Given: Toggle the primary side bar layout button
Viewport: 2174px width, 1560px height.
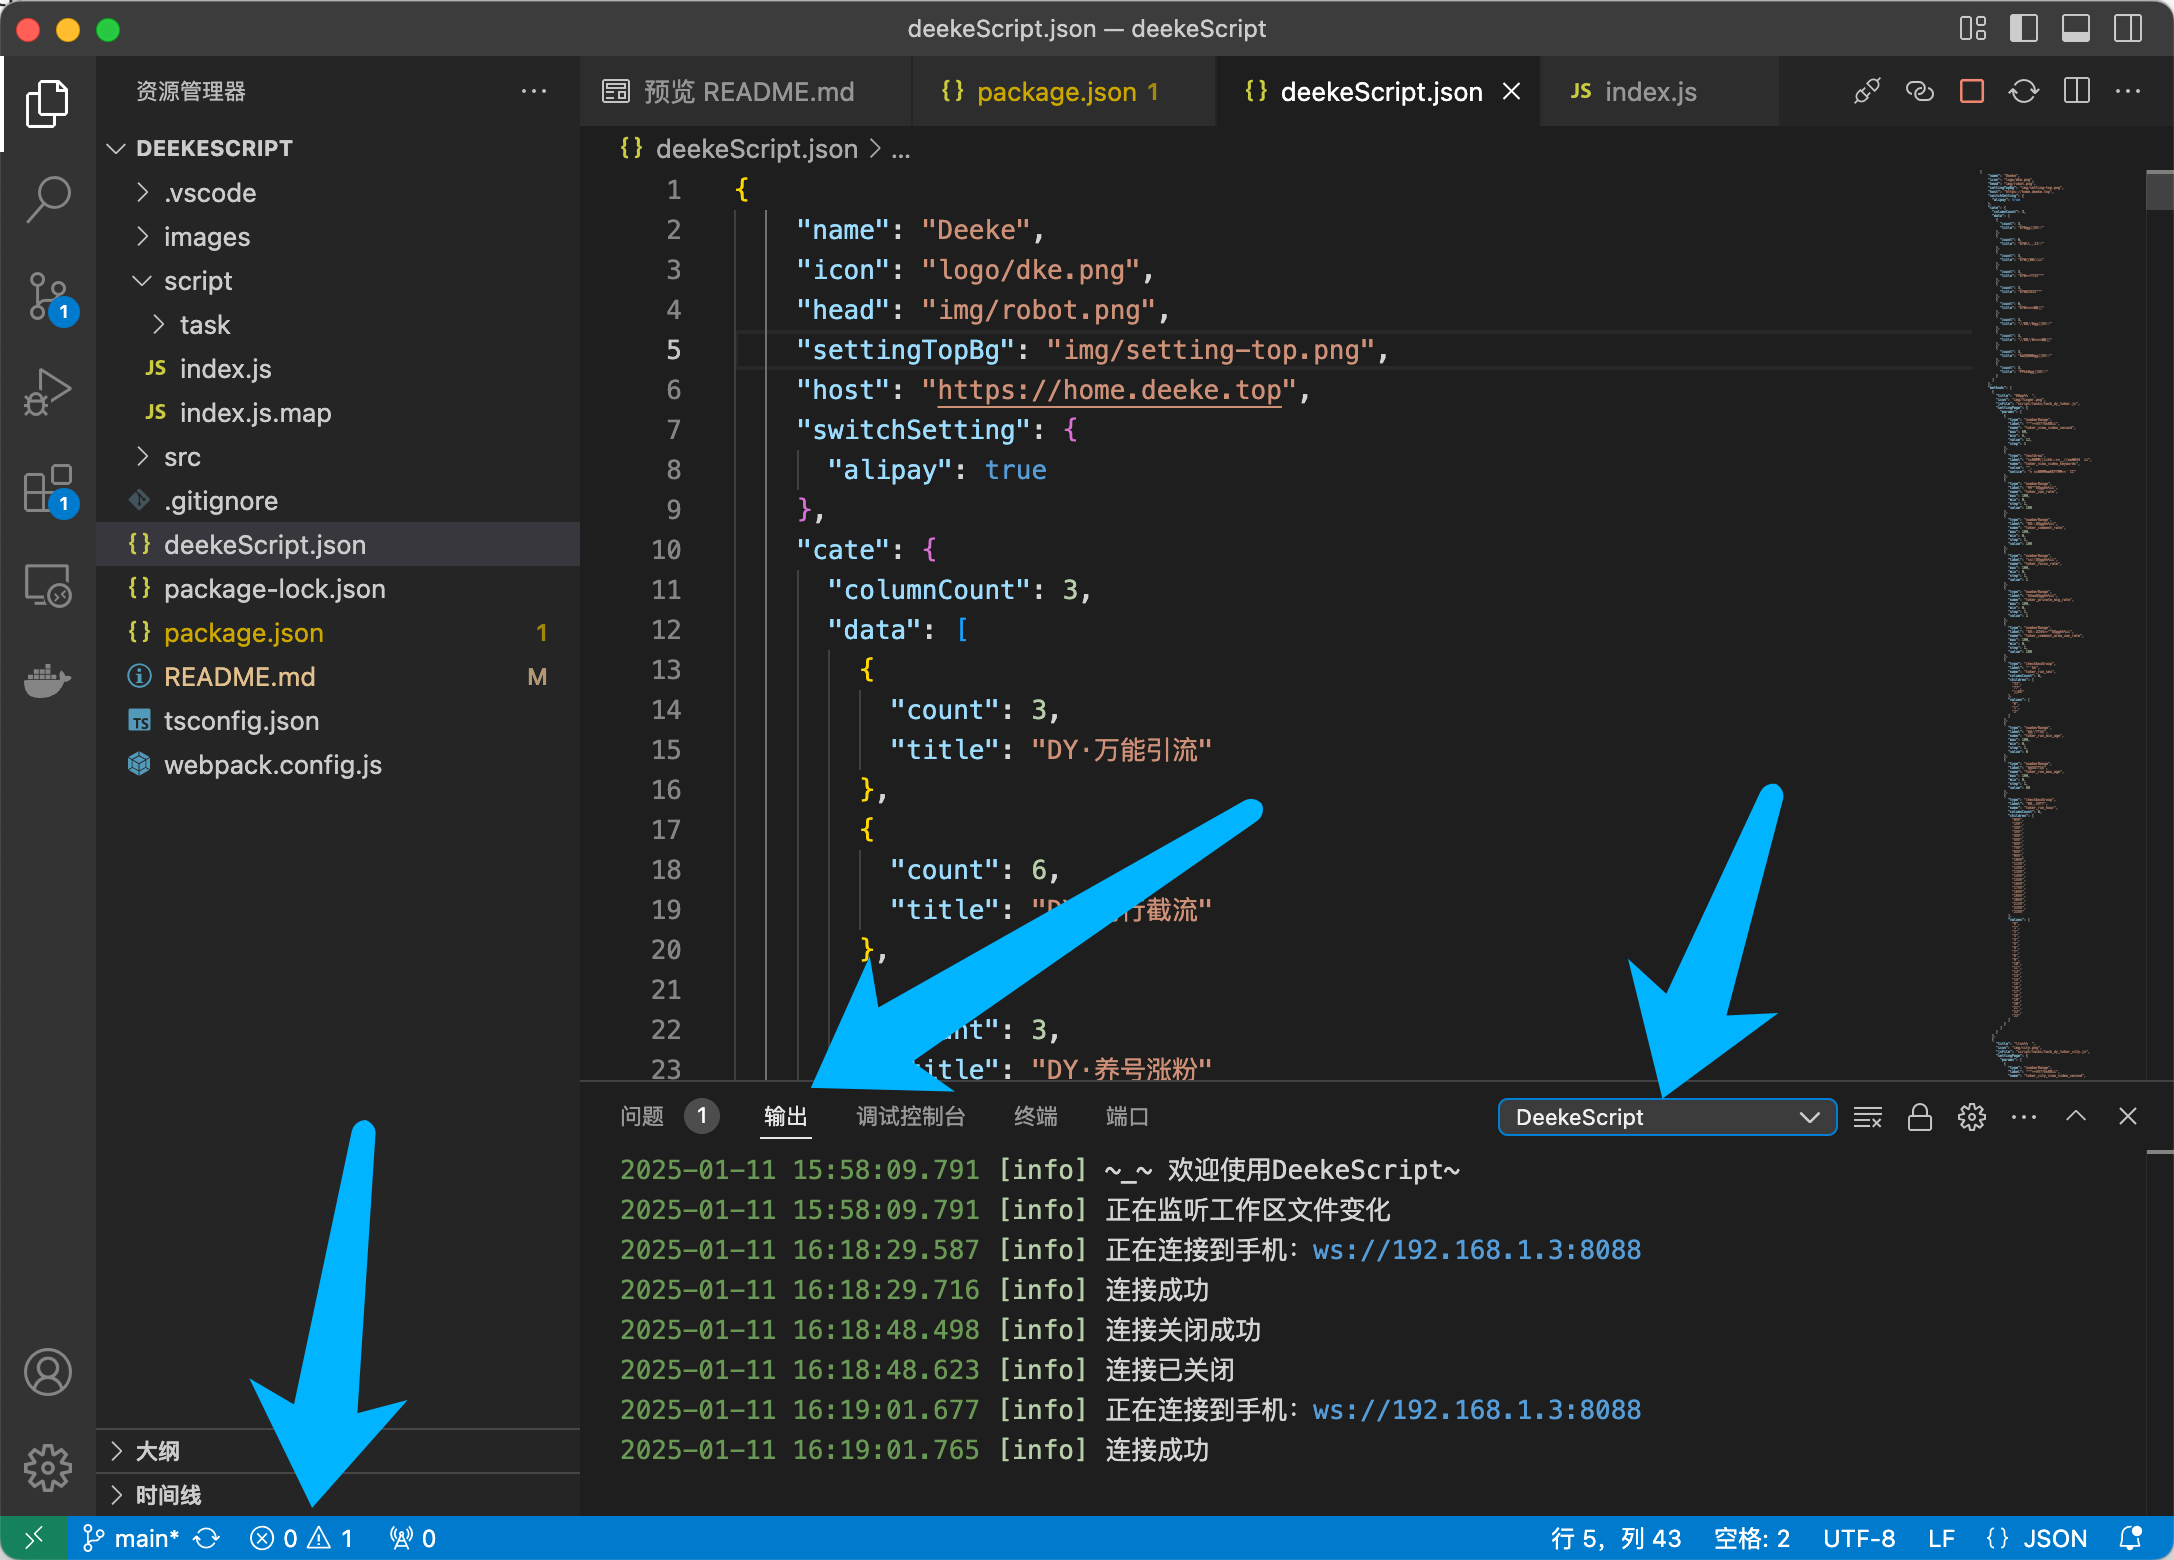Looking at the screenshot, I should click(2023, 28).
